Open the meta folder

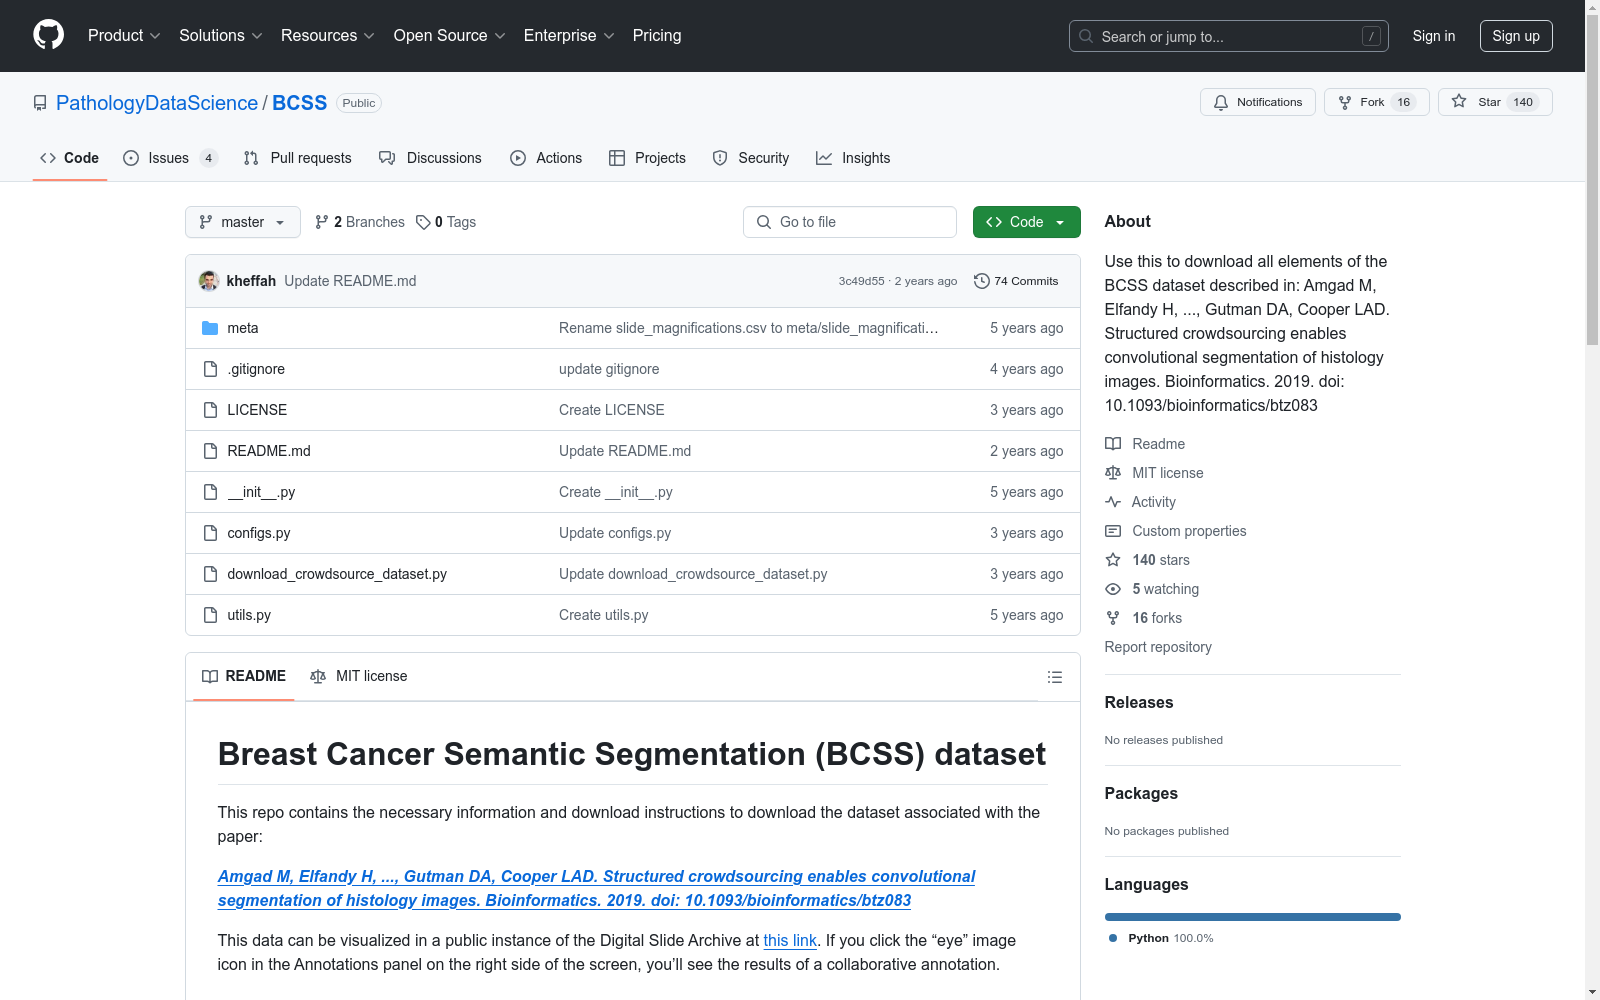point(243,328)
